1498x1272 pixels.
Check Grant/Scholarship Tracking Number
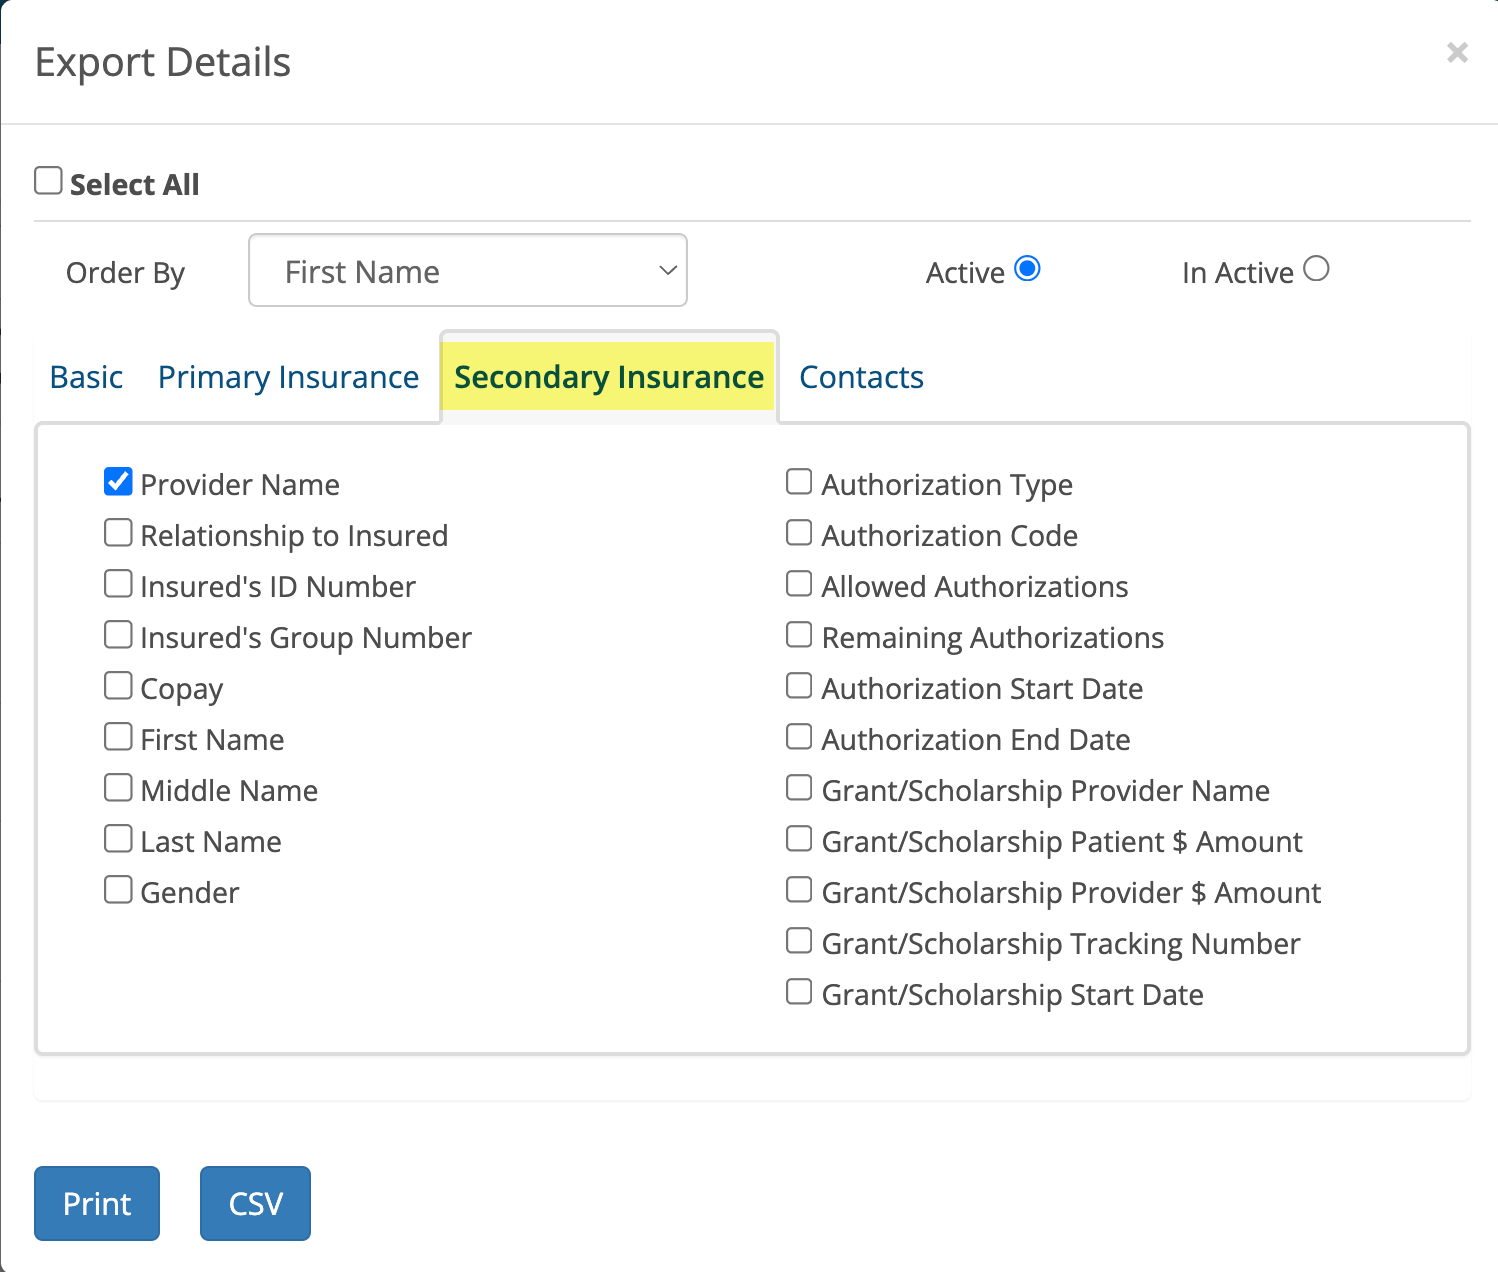(799, 941)
